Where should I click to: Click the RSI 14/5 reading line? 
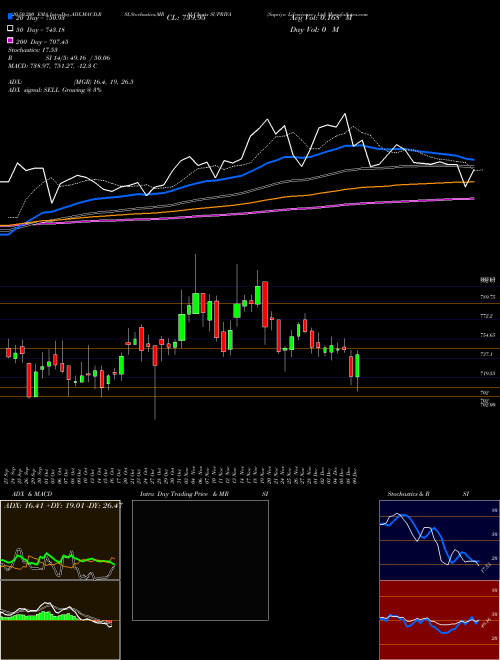59,58
